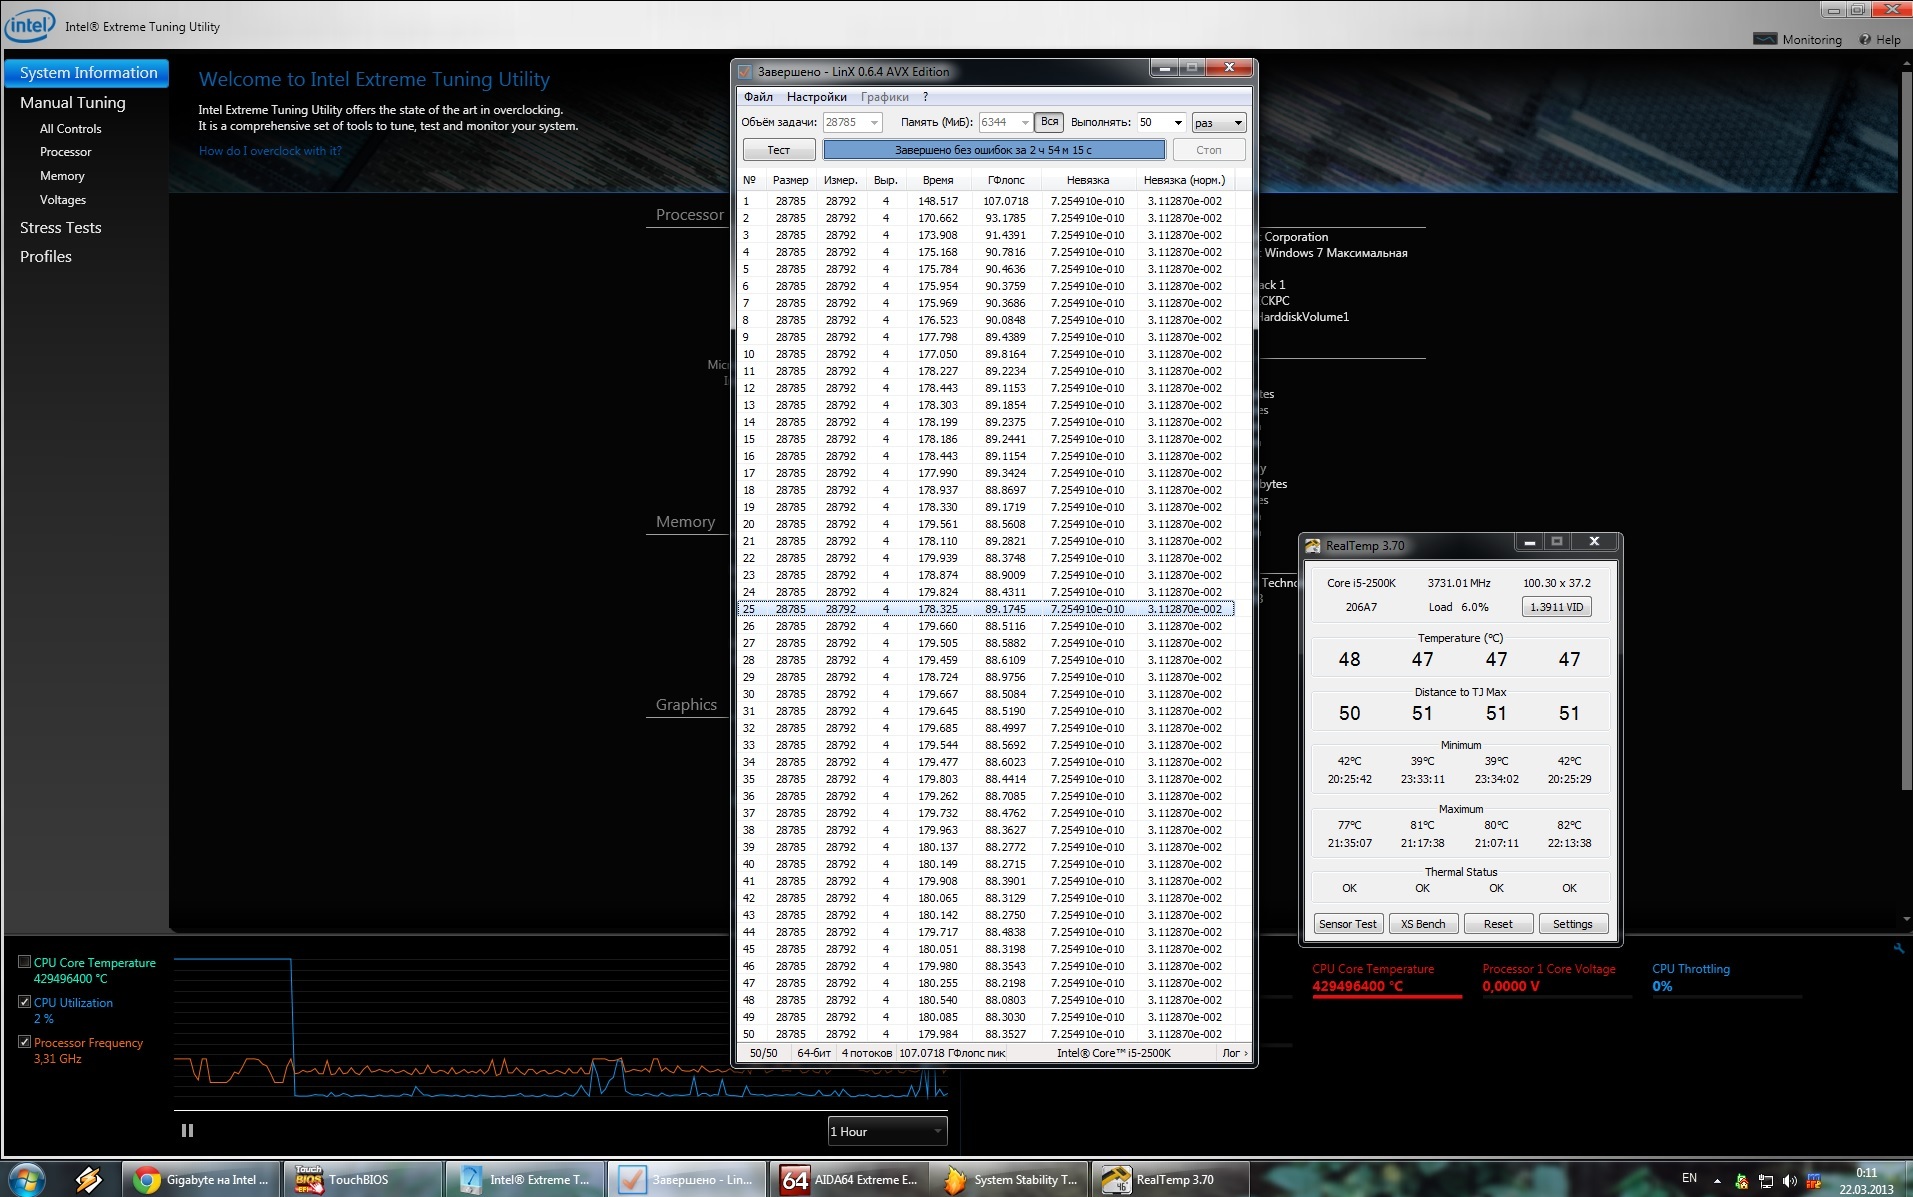1913x1197 pixels.
Task: Pause the monitoring graph
Action: (187, 1130)
